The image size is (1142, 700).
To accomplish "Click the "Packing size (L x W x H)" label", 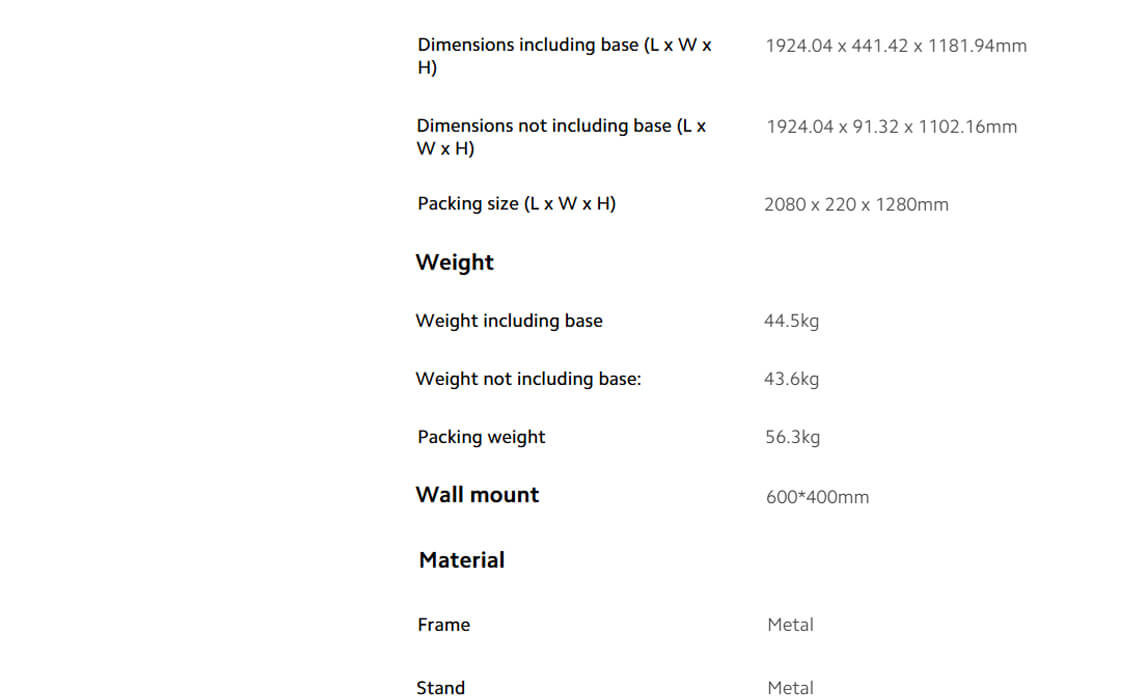I will 516,204.
